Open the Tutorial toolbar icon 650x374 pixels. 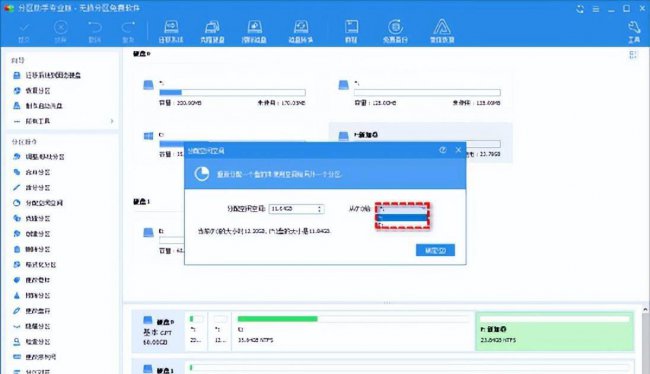(x=351, y=32)
